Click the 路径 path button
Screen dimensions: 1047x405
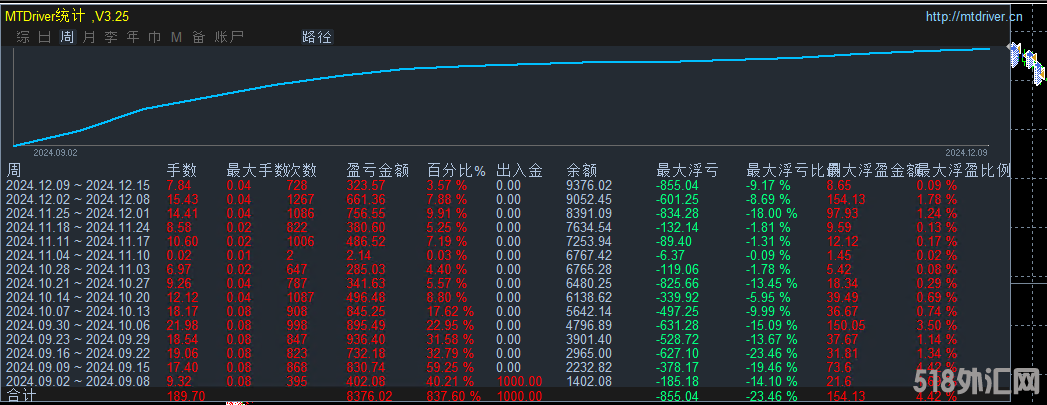317,37
